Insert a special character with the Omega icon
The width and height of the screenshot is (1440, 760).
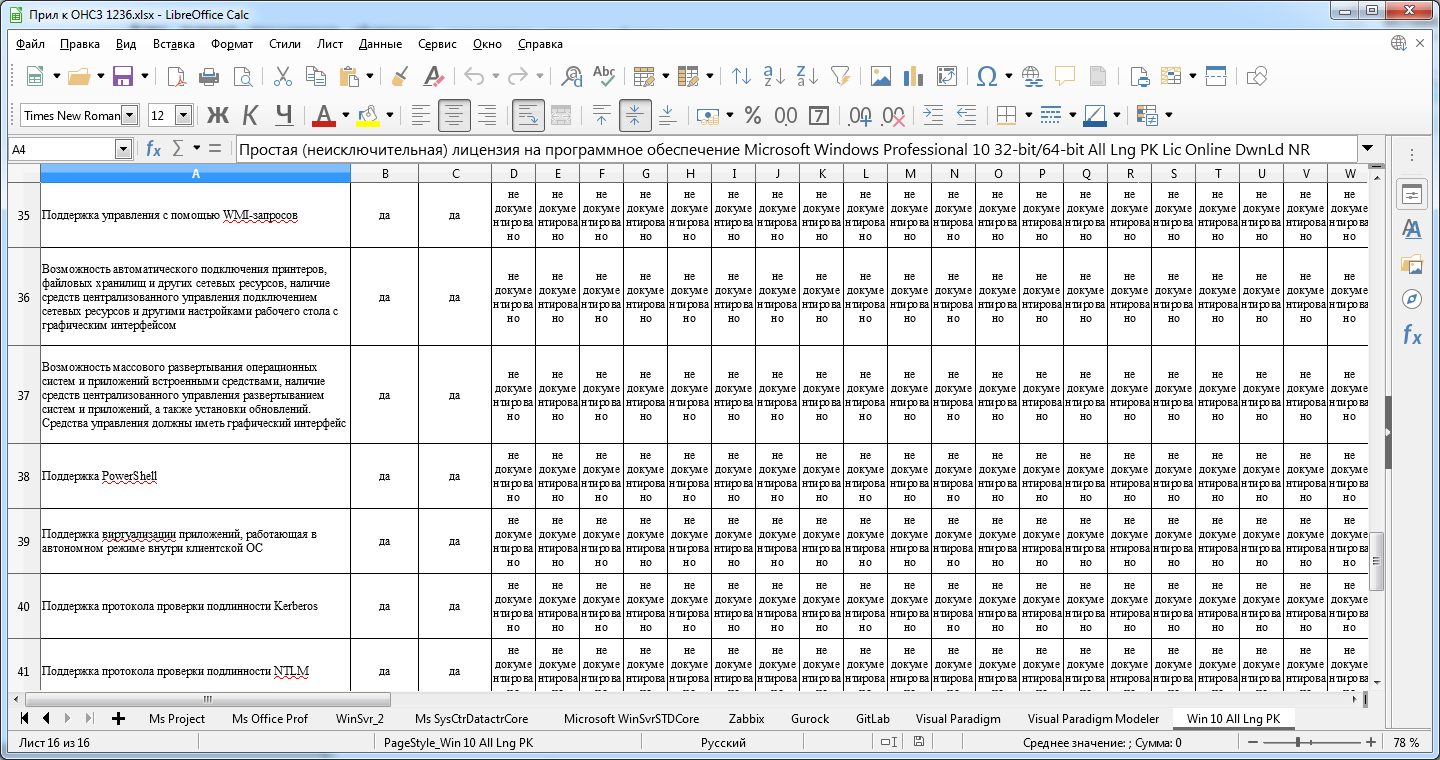987,76
